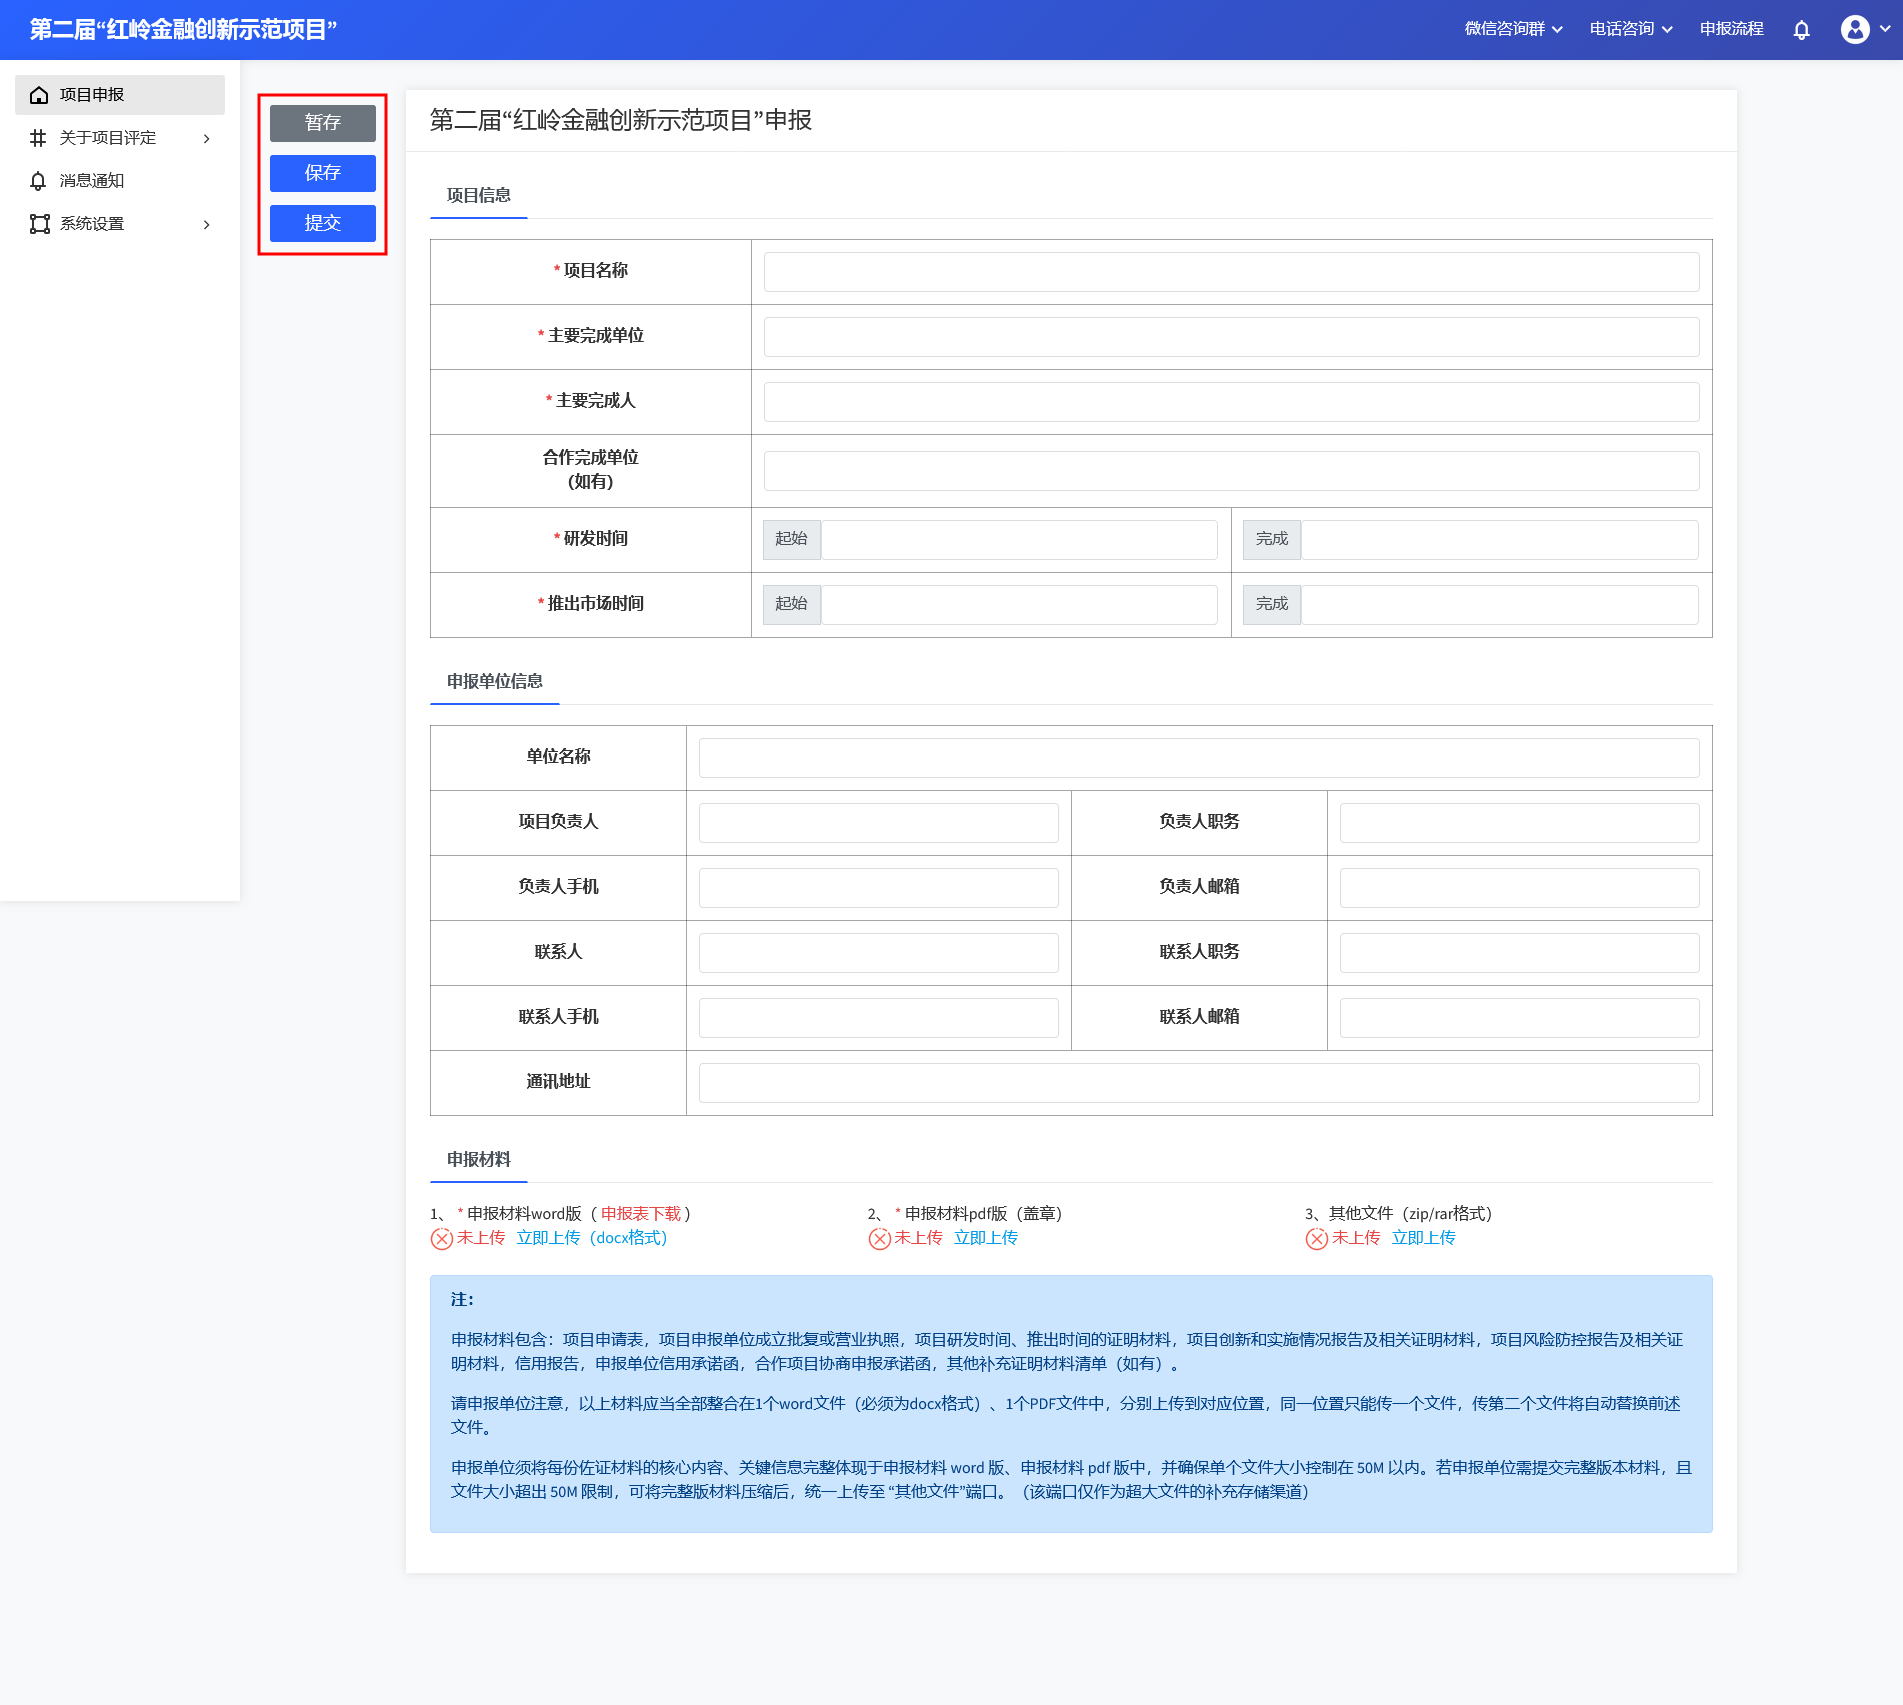Open 申报流程 in the top navigation

(x=1731, y=29)
